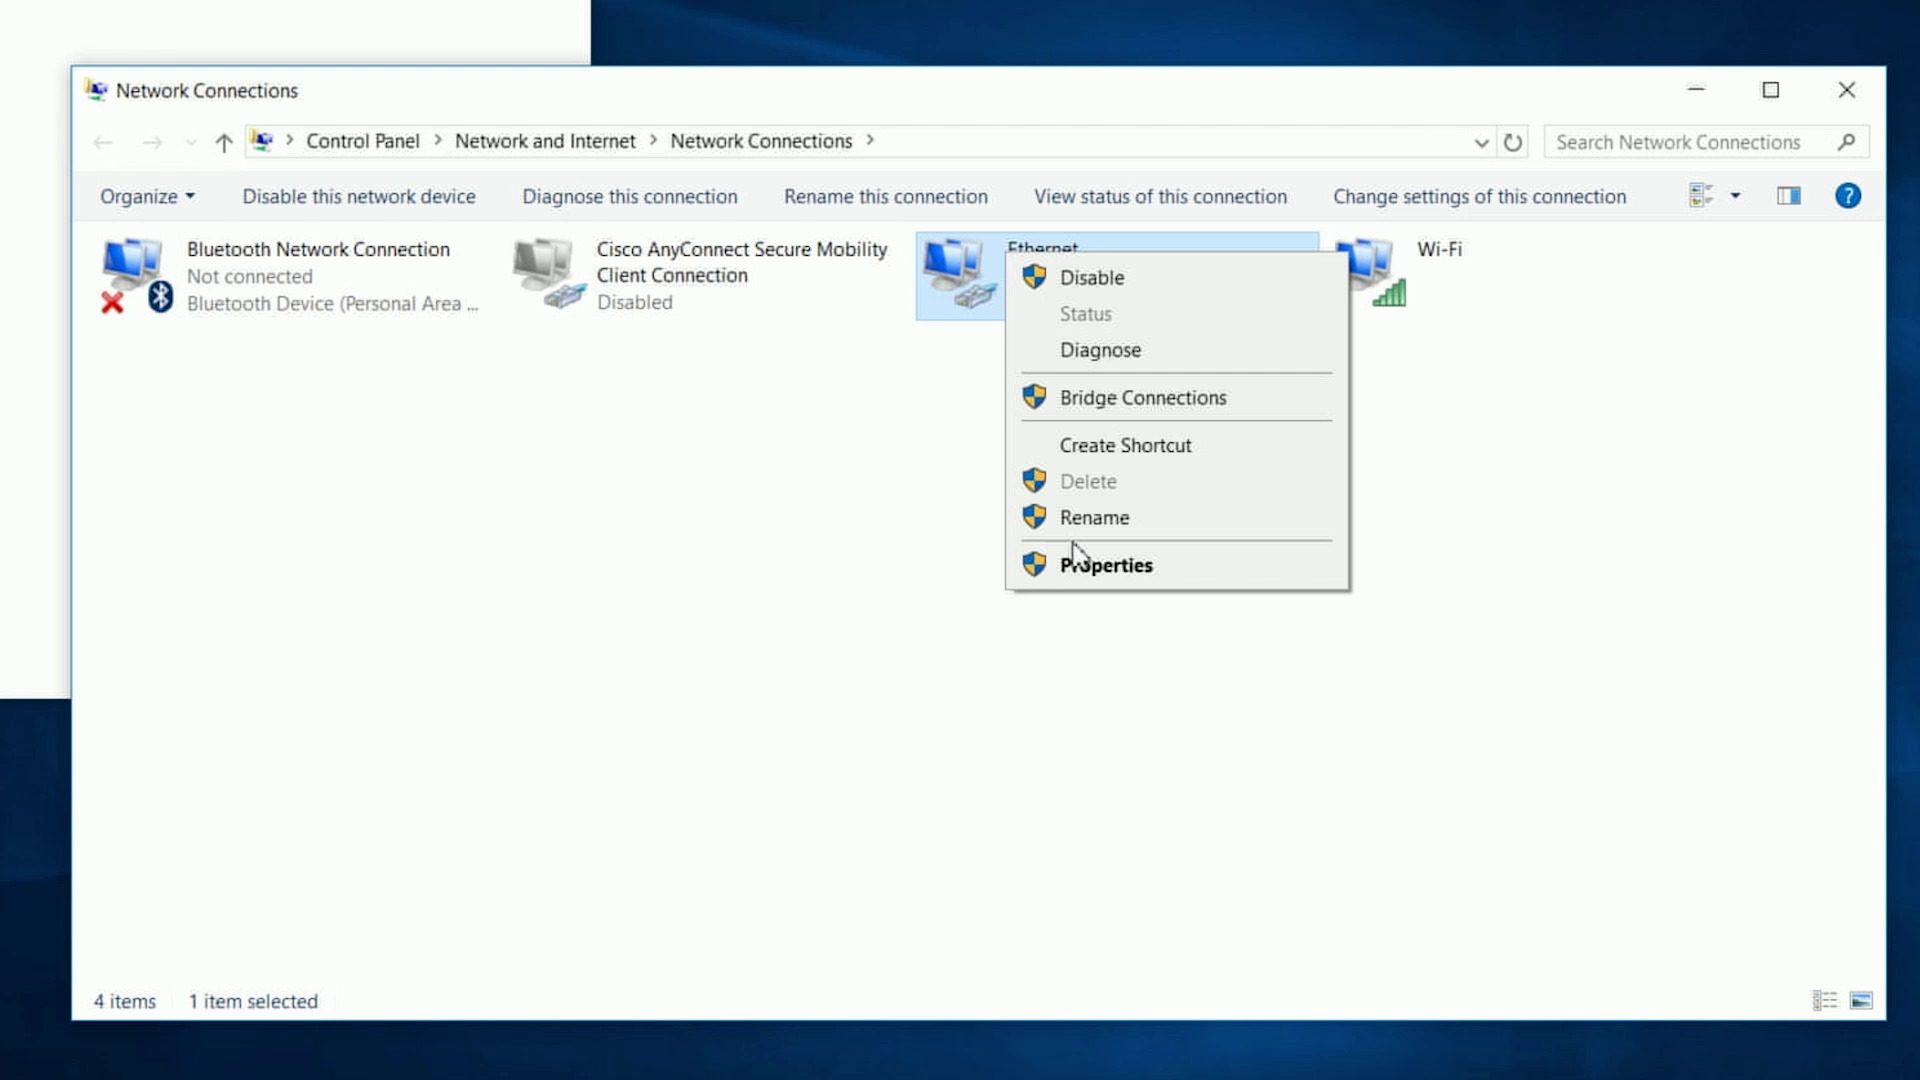
Task: Open the Help question mark icon
Action: tap(1847, 196)
